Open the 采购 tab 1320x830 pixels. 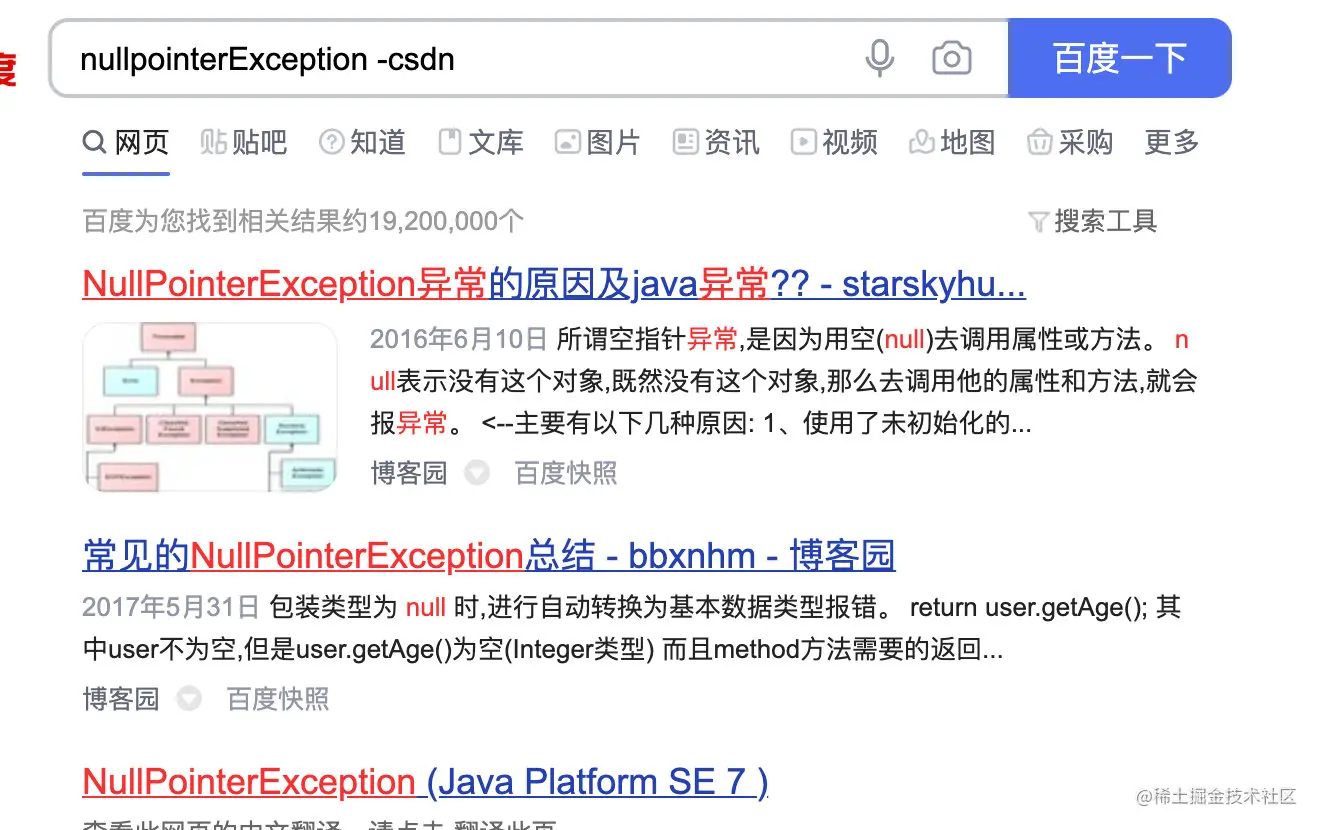tap(1069, 142)
